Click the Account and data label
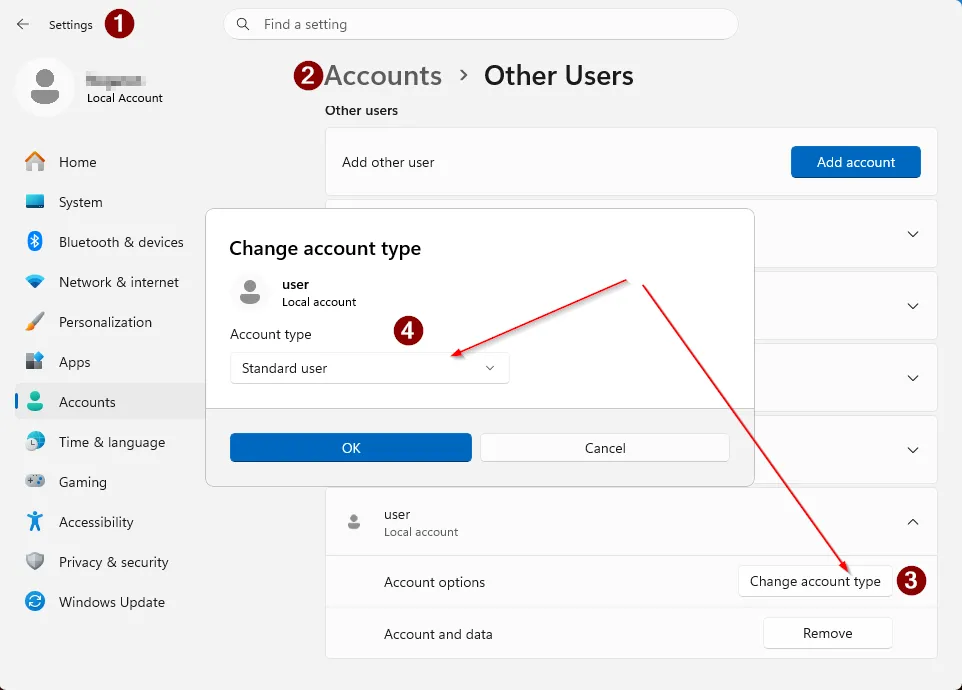 [x=438, y=634]
